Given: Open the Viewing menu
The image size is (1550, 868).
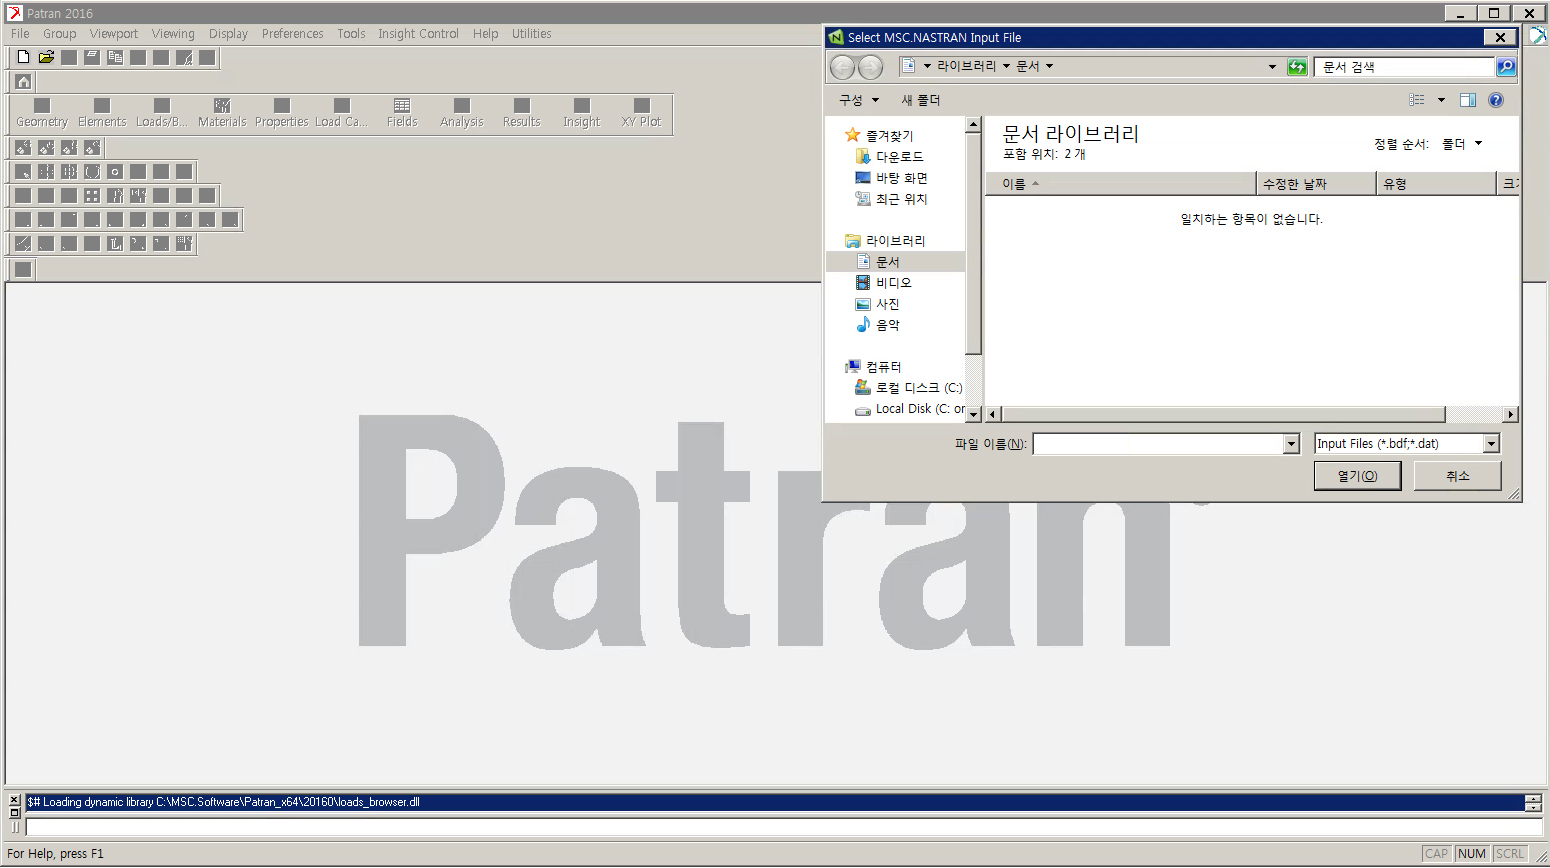Looking at the screenshot, I should tap(173, 34).
